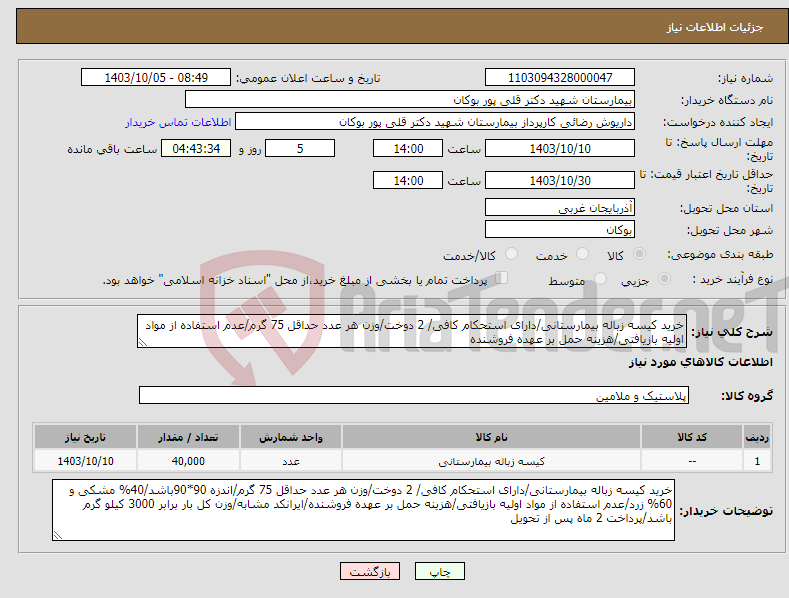
Task: Click the کد کالا column header
Action: [x=692, y=437]
